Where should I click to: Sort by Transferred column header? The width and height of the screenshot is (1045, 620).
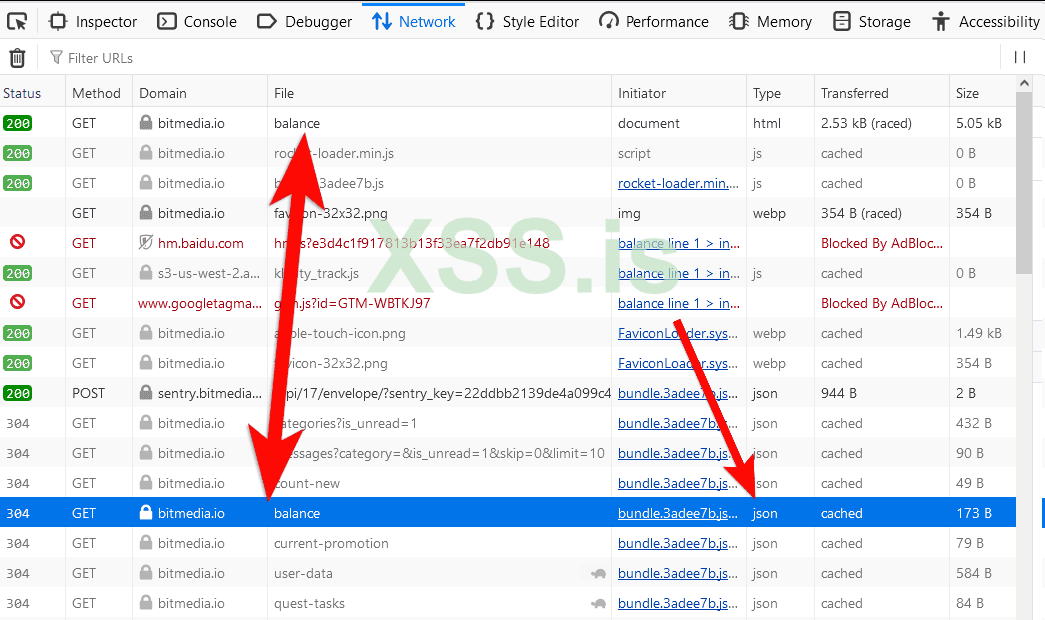(x=882, y=93)
